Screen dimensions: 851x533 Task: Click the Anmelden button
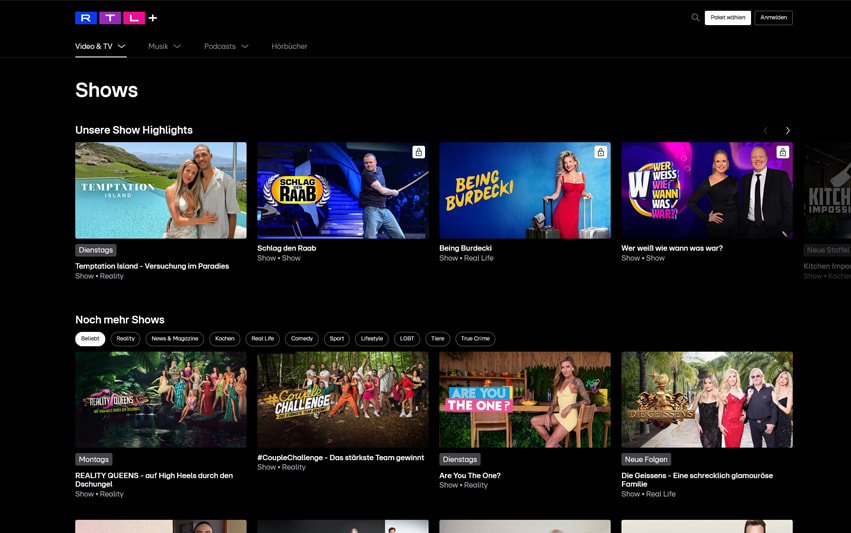tap(773, 17)
